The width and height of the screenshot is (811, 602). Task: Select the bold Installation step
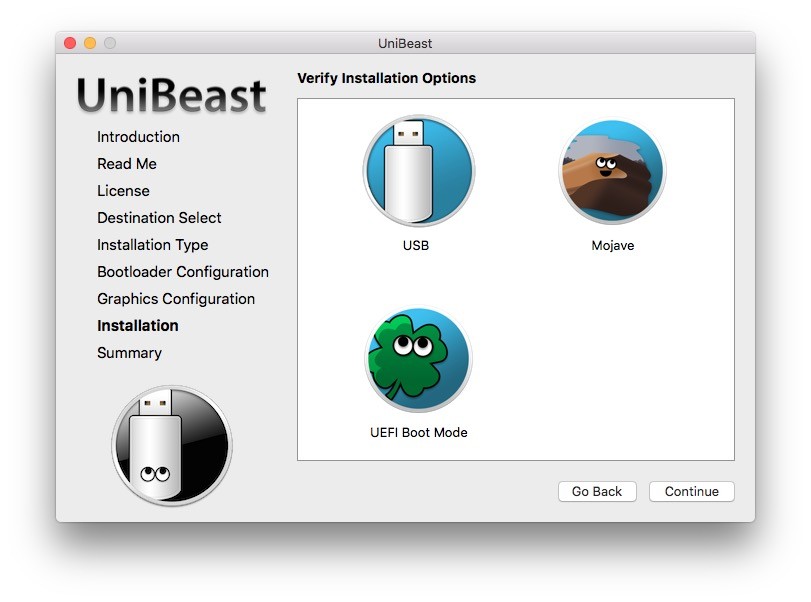coord(138,326)
